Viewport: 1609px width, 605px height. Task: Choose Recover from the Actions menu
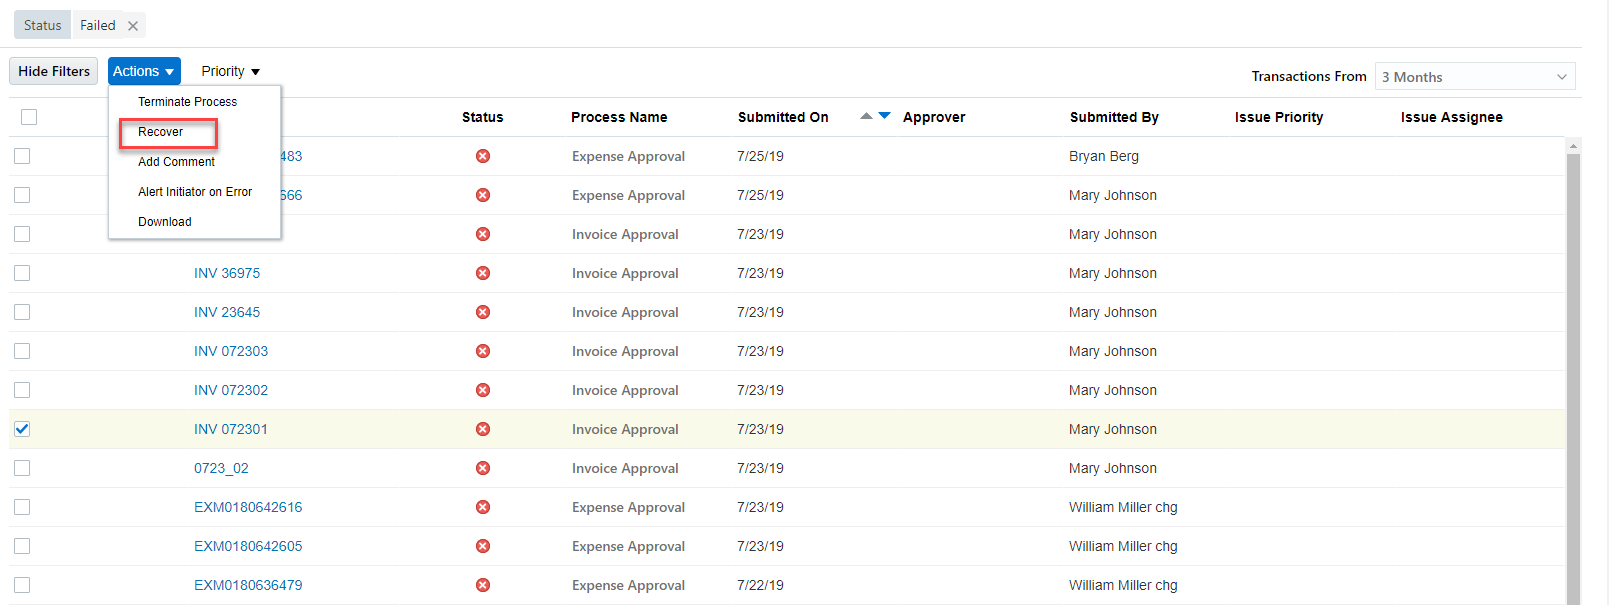click(161, 132)
